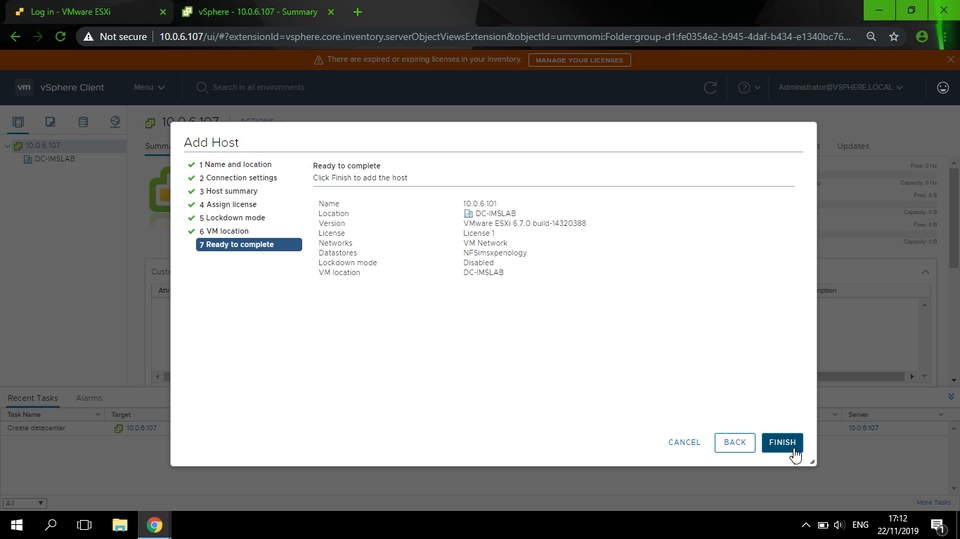Click the More Tasks link
960x539 pixels.
click(933, 502)
